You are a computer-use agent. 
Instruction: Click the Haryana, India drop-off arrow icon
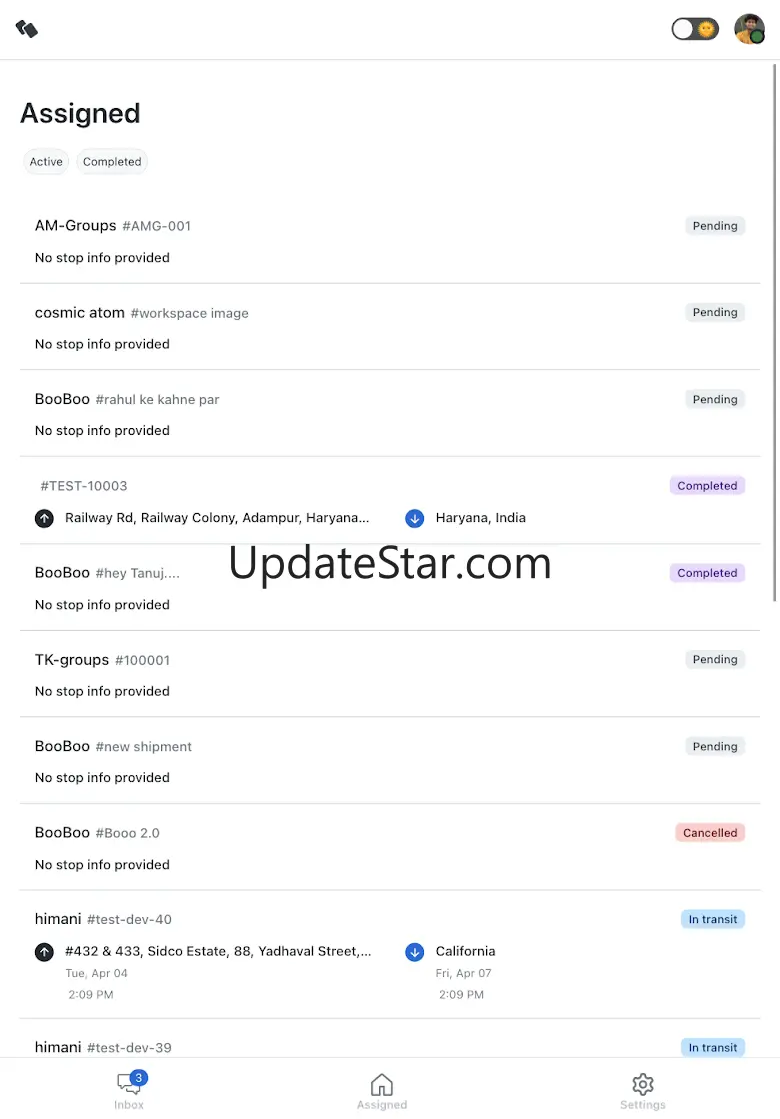415,518
